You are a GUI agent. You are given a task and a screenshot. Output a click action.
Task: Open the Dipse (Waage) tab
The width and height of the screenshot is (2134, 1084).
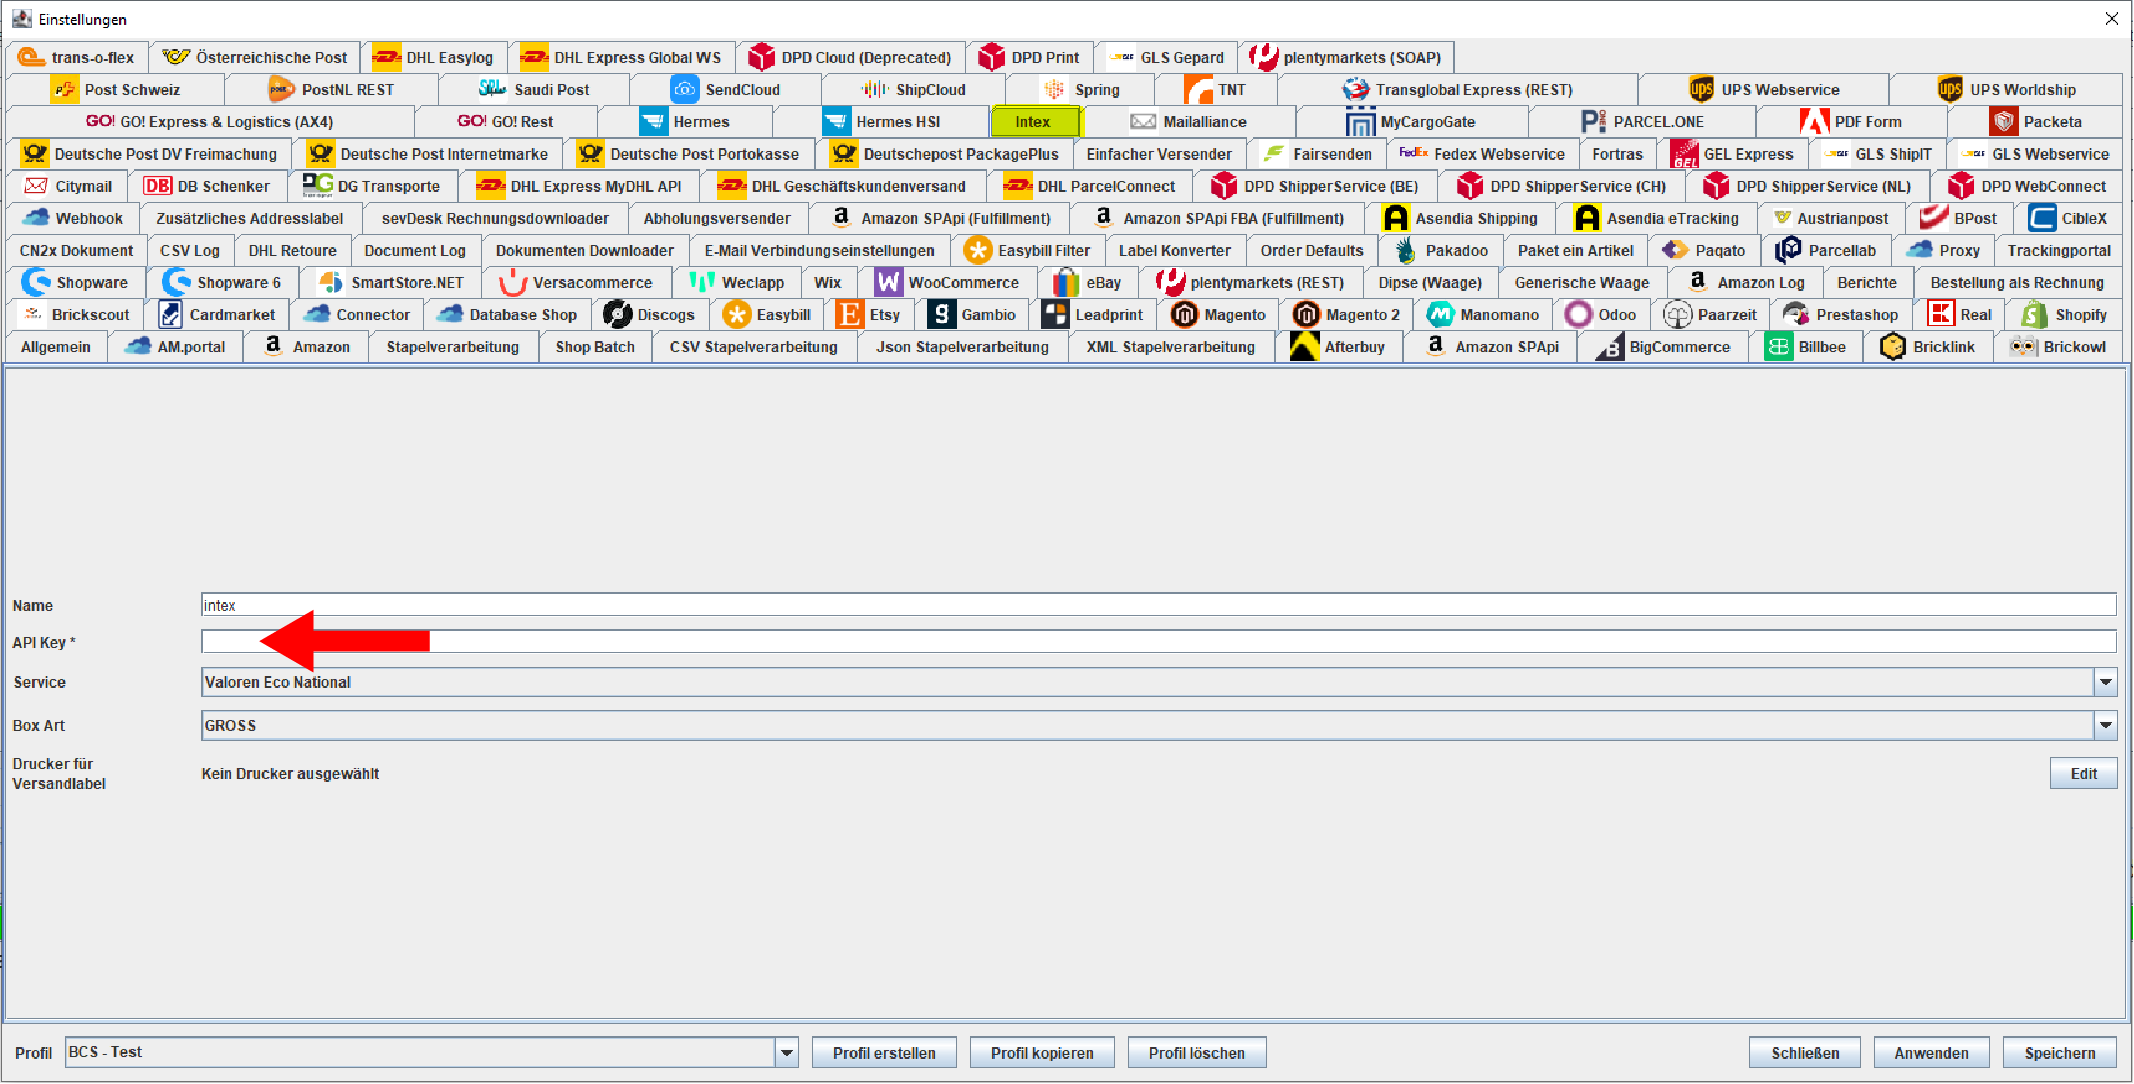tap(1430, 282)
